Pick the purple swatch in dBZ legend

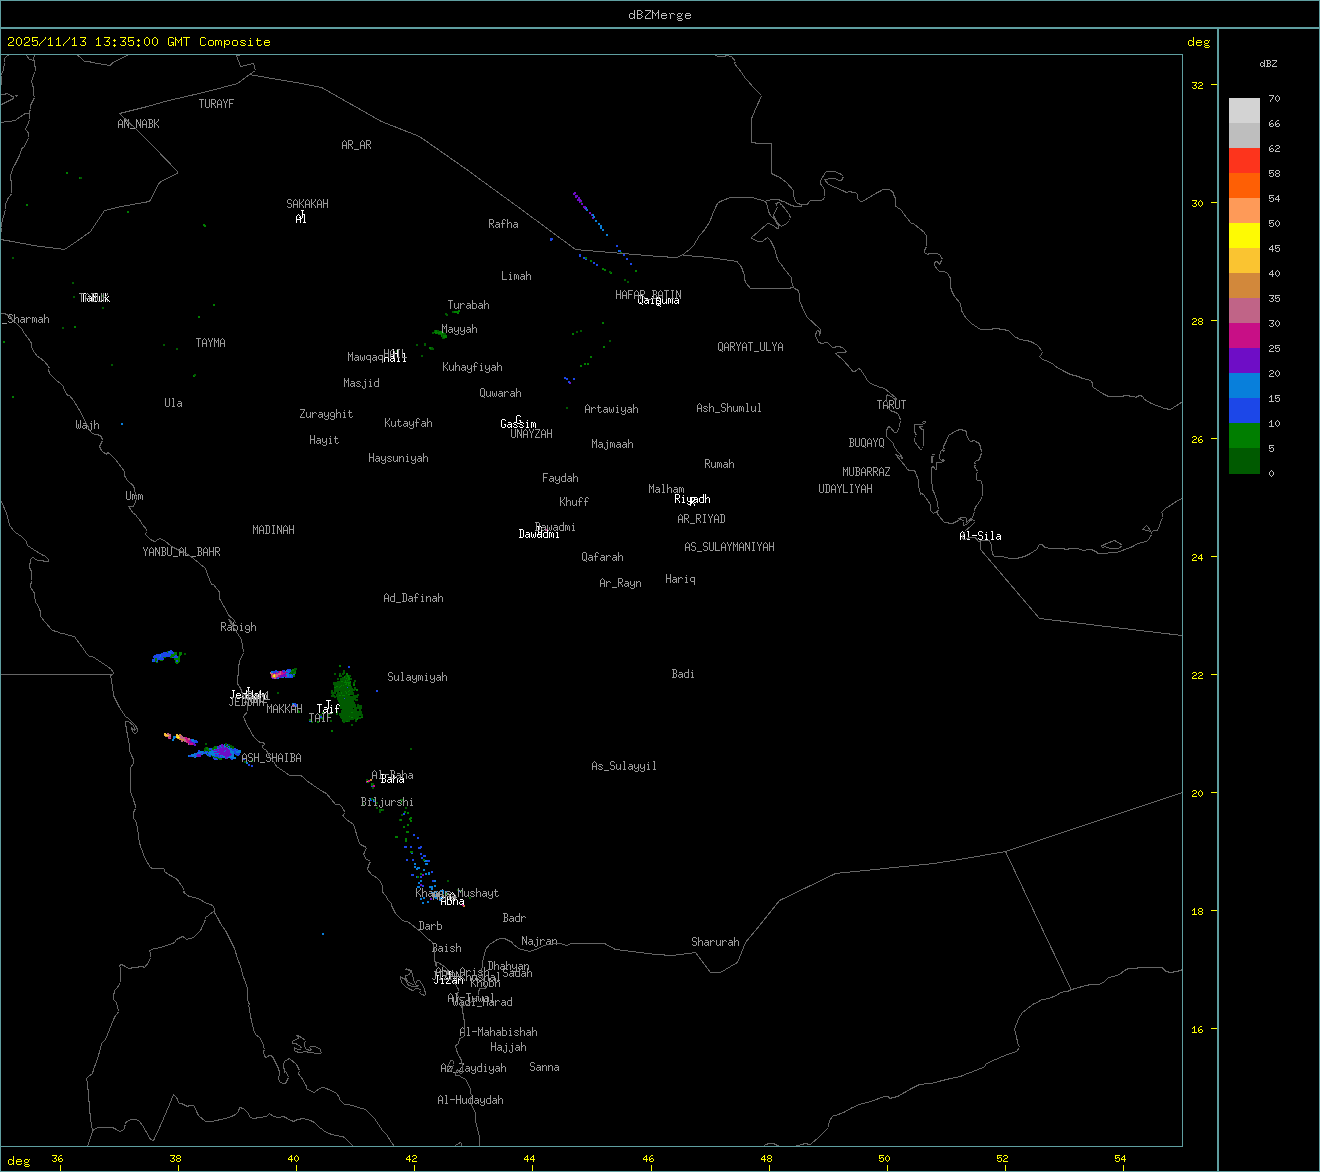tap(1244, 360)
